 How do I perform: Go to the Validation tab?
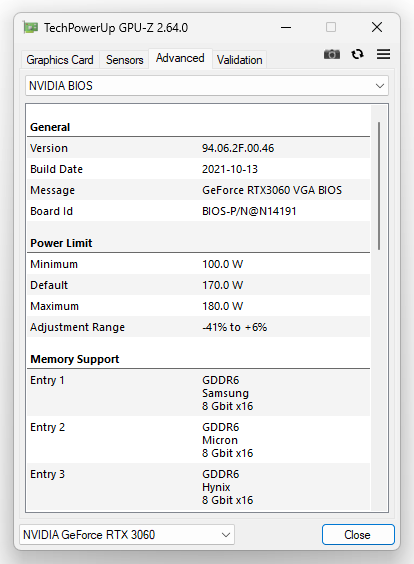click(x=240, y=60)
